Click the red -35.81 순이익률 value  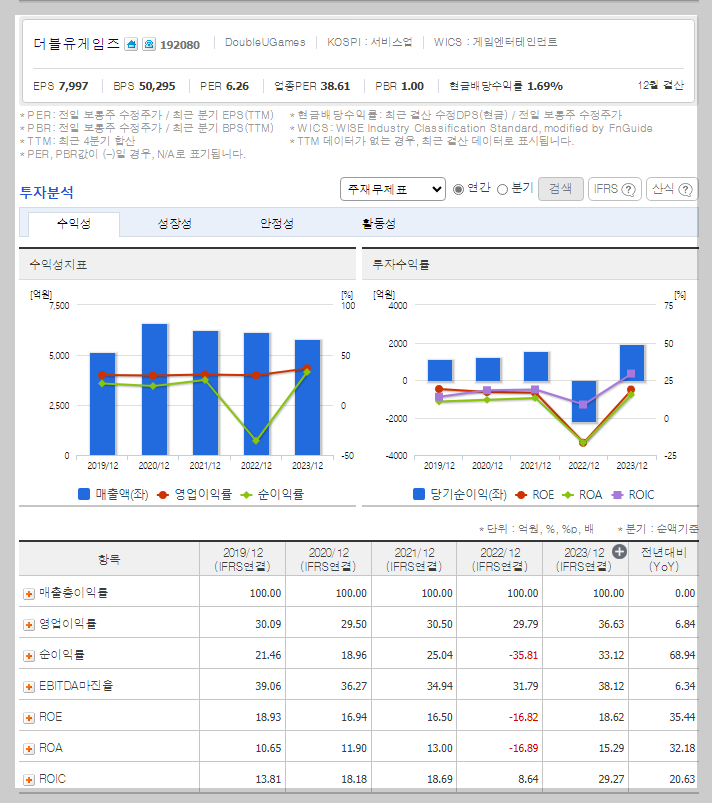[523, 656]
